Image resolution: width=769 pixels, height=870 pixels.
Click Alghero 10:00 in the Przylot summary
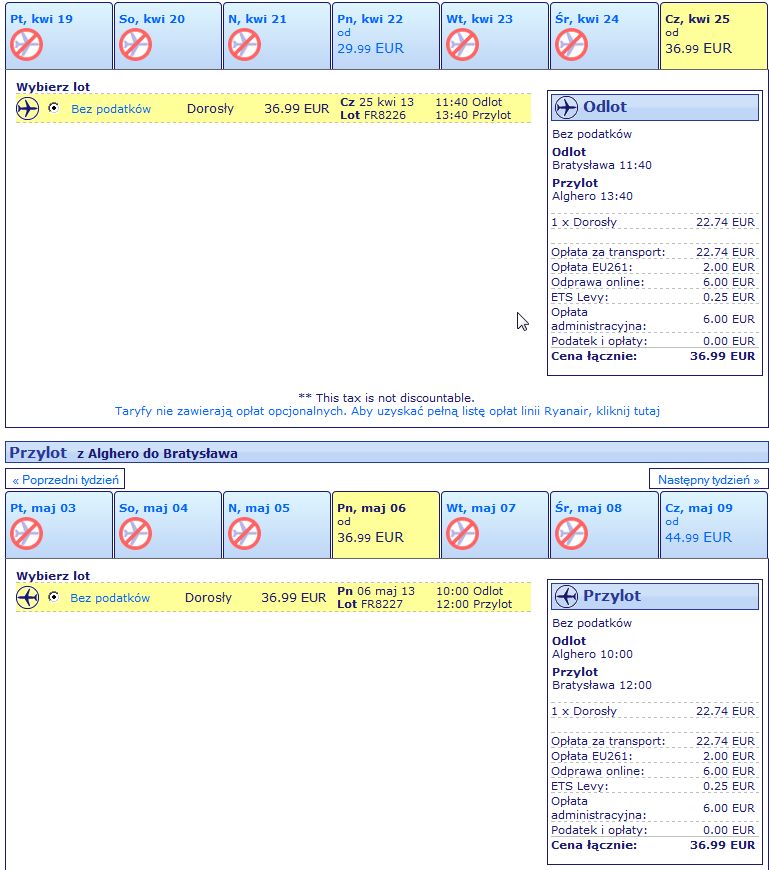point(592,654)
